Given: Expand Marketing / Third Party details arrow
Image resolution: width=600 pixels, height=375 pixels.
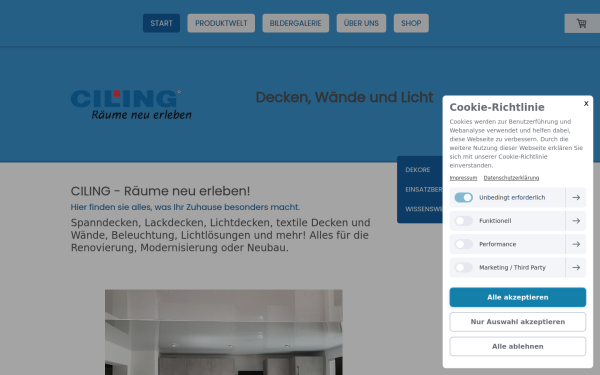Looking at the screenshot, I should tap(576, 267).
